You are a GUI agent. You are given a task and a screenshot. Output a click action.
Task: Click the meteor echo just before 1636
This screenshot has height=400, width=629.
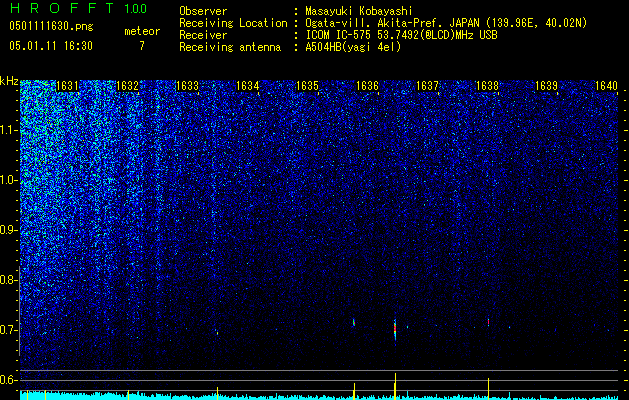354,322
